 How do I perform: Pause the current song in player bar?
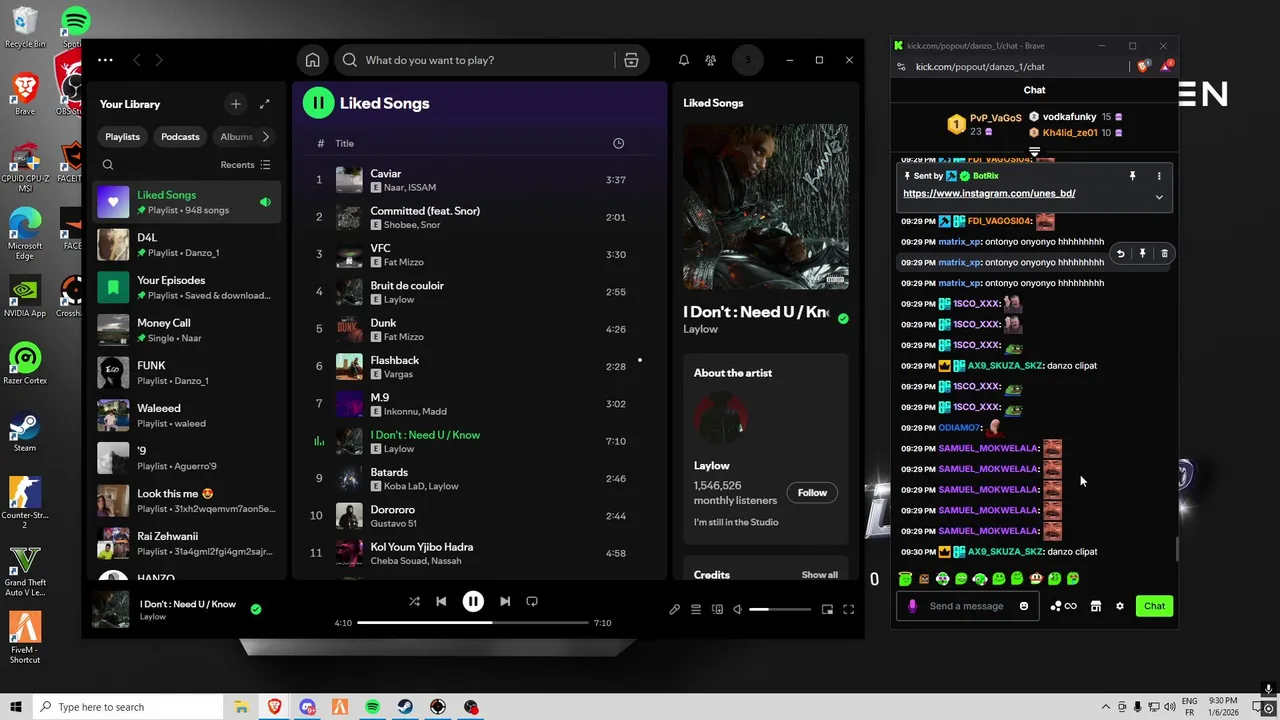[473, 601]
